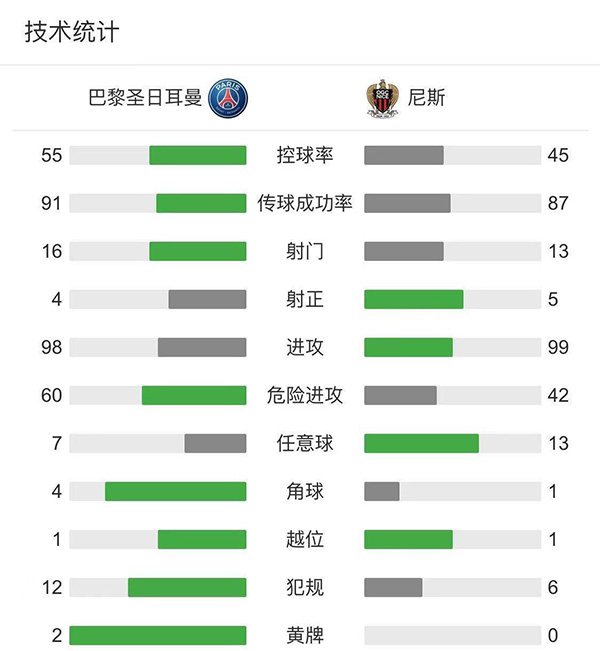This screenshot has width=600, height=651.
Task: Click the 技术统计 section heading
Action: click(72, 32)
